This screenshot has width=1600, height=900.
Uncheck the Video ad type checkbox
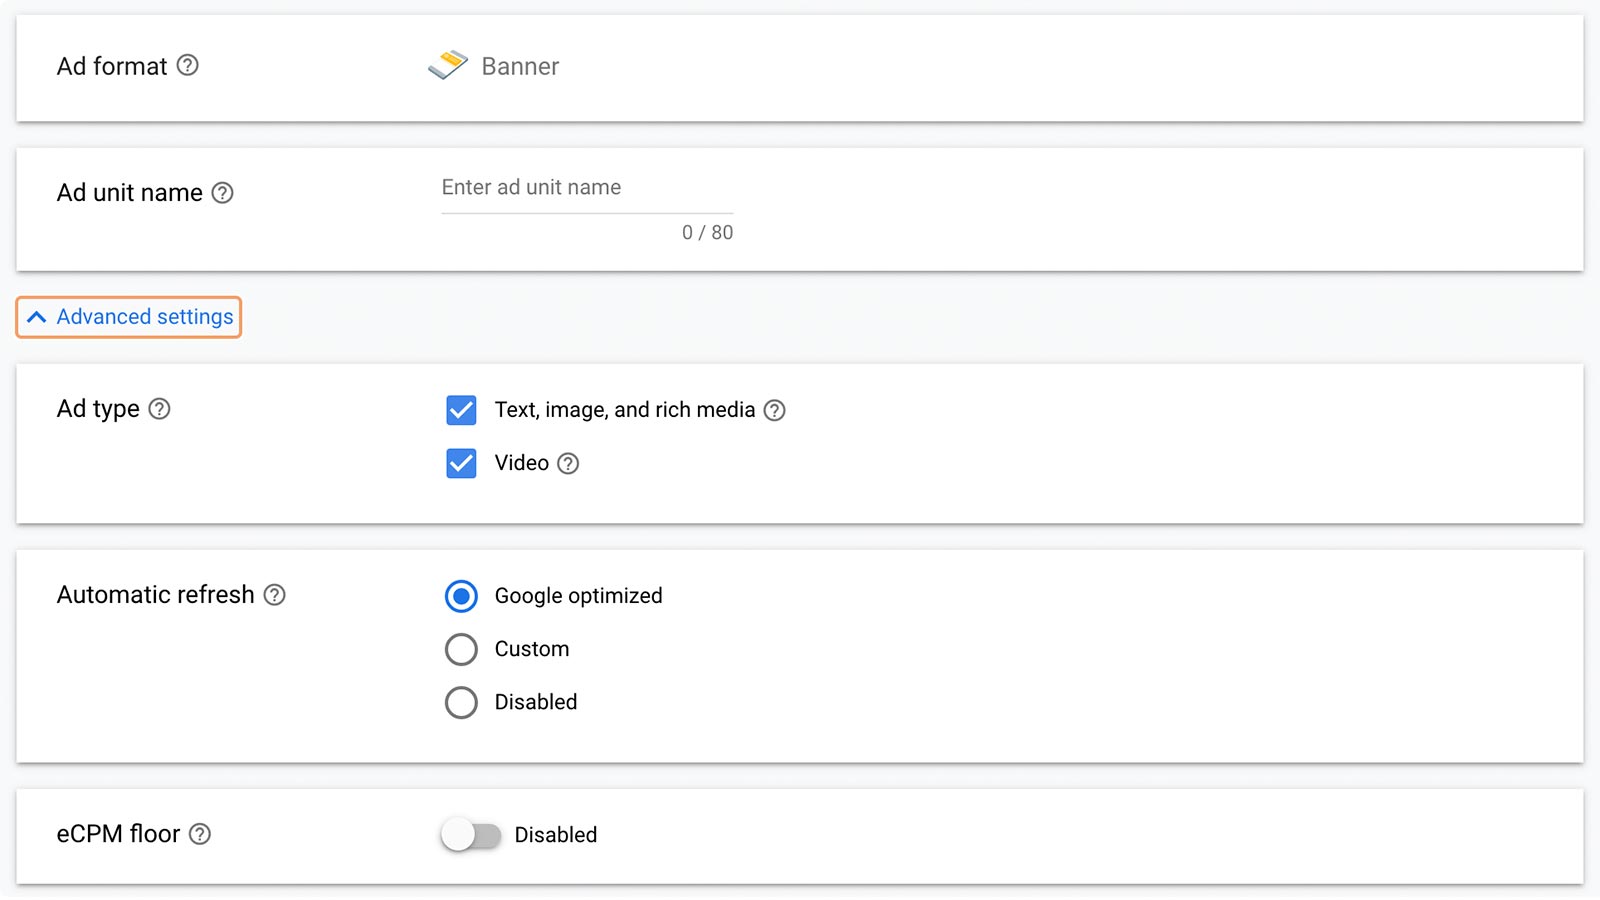(461, 463)
